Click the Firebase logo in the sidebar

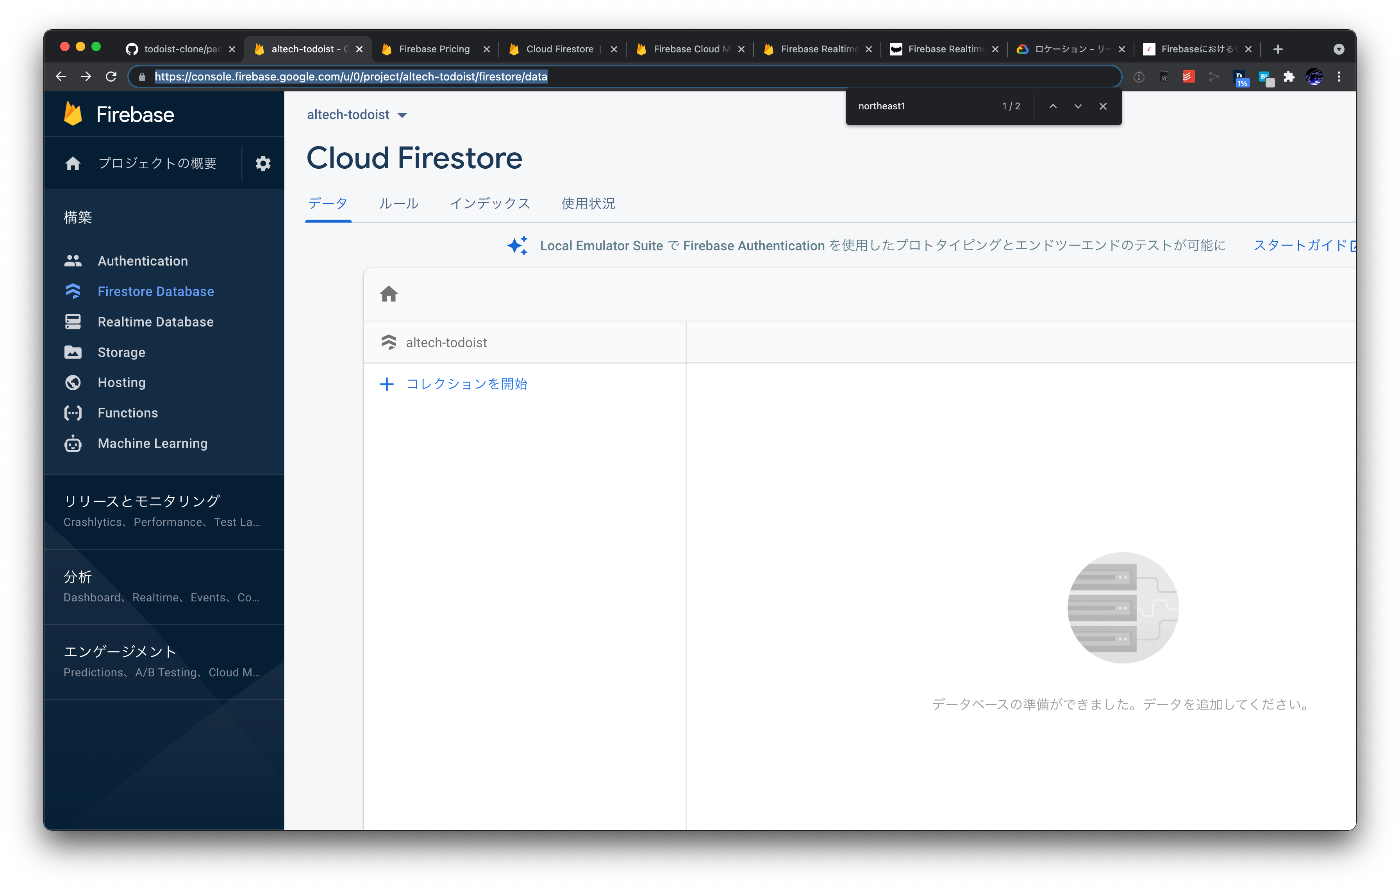(74, 114)
